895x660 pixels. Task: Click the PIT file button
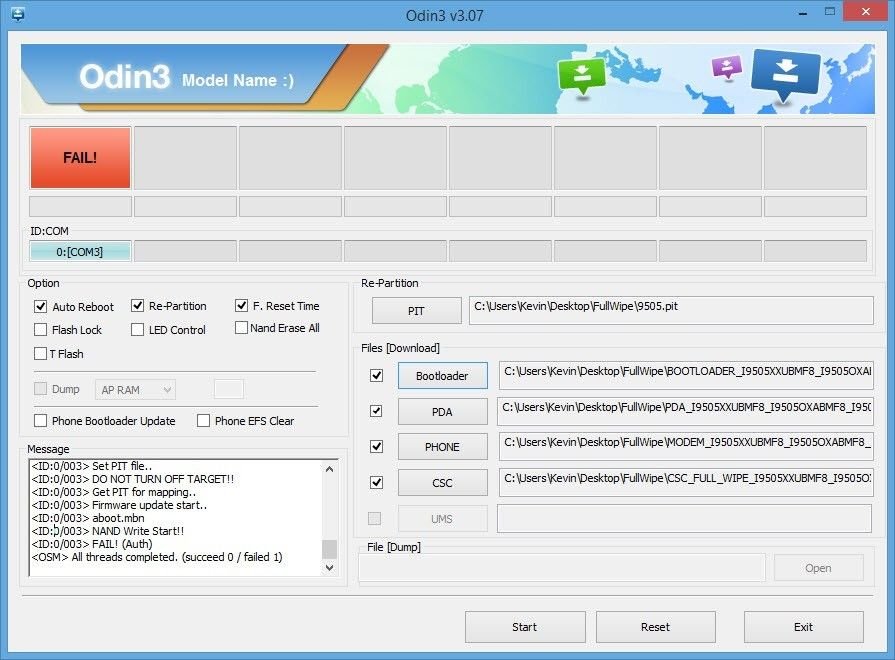(x=416, y=311)
